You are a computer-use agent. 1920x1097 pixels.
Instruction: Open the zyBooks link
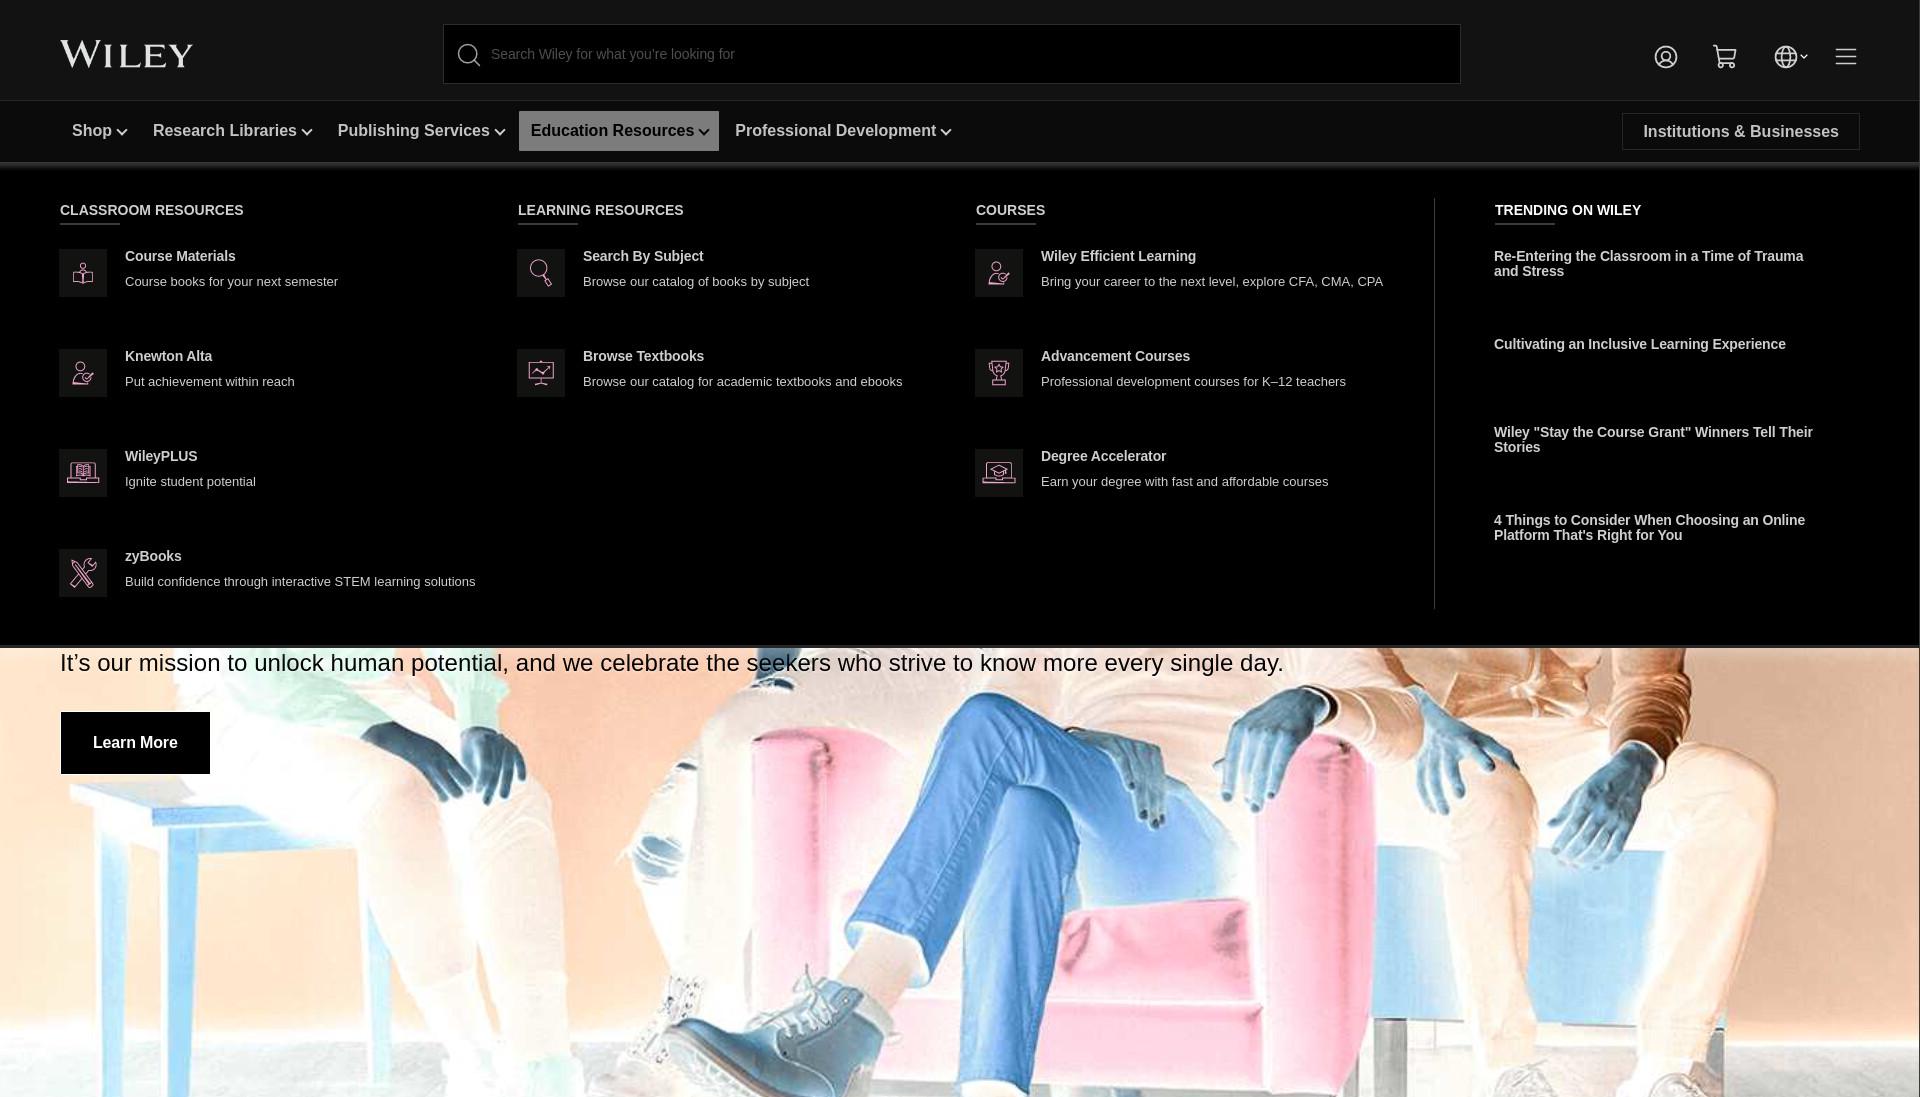[153, 557]
